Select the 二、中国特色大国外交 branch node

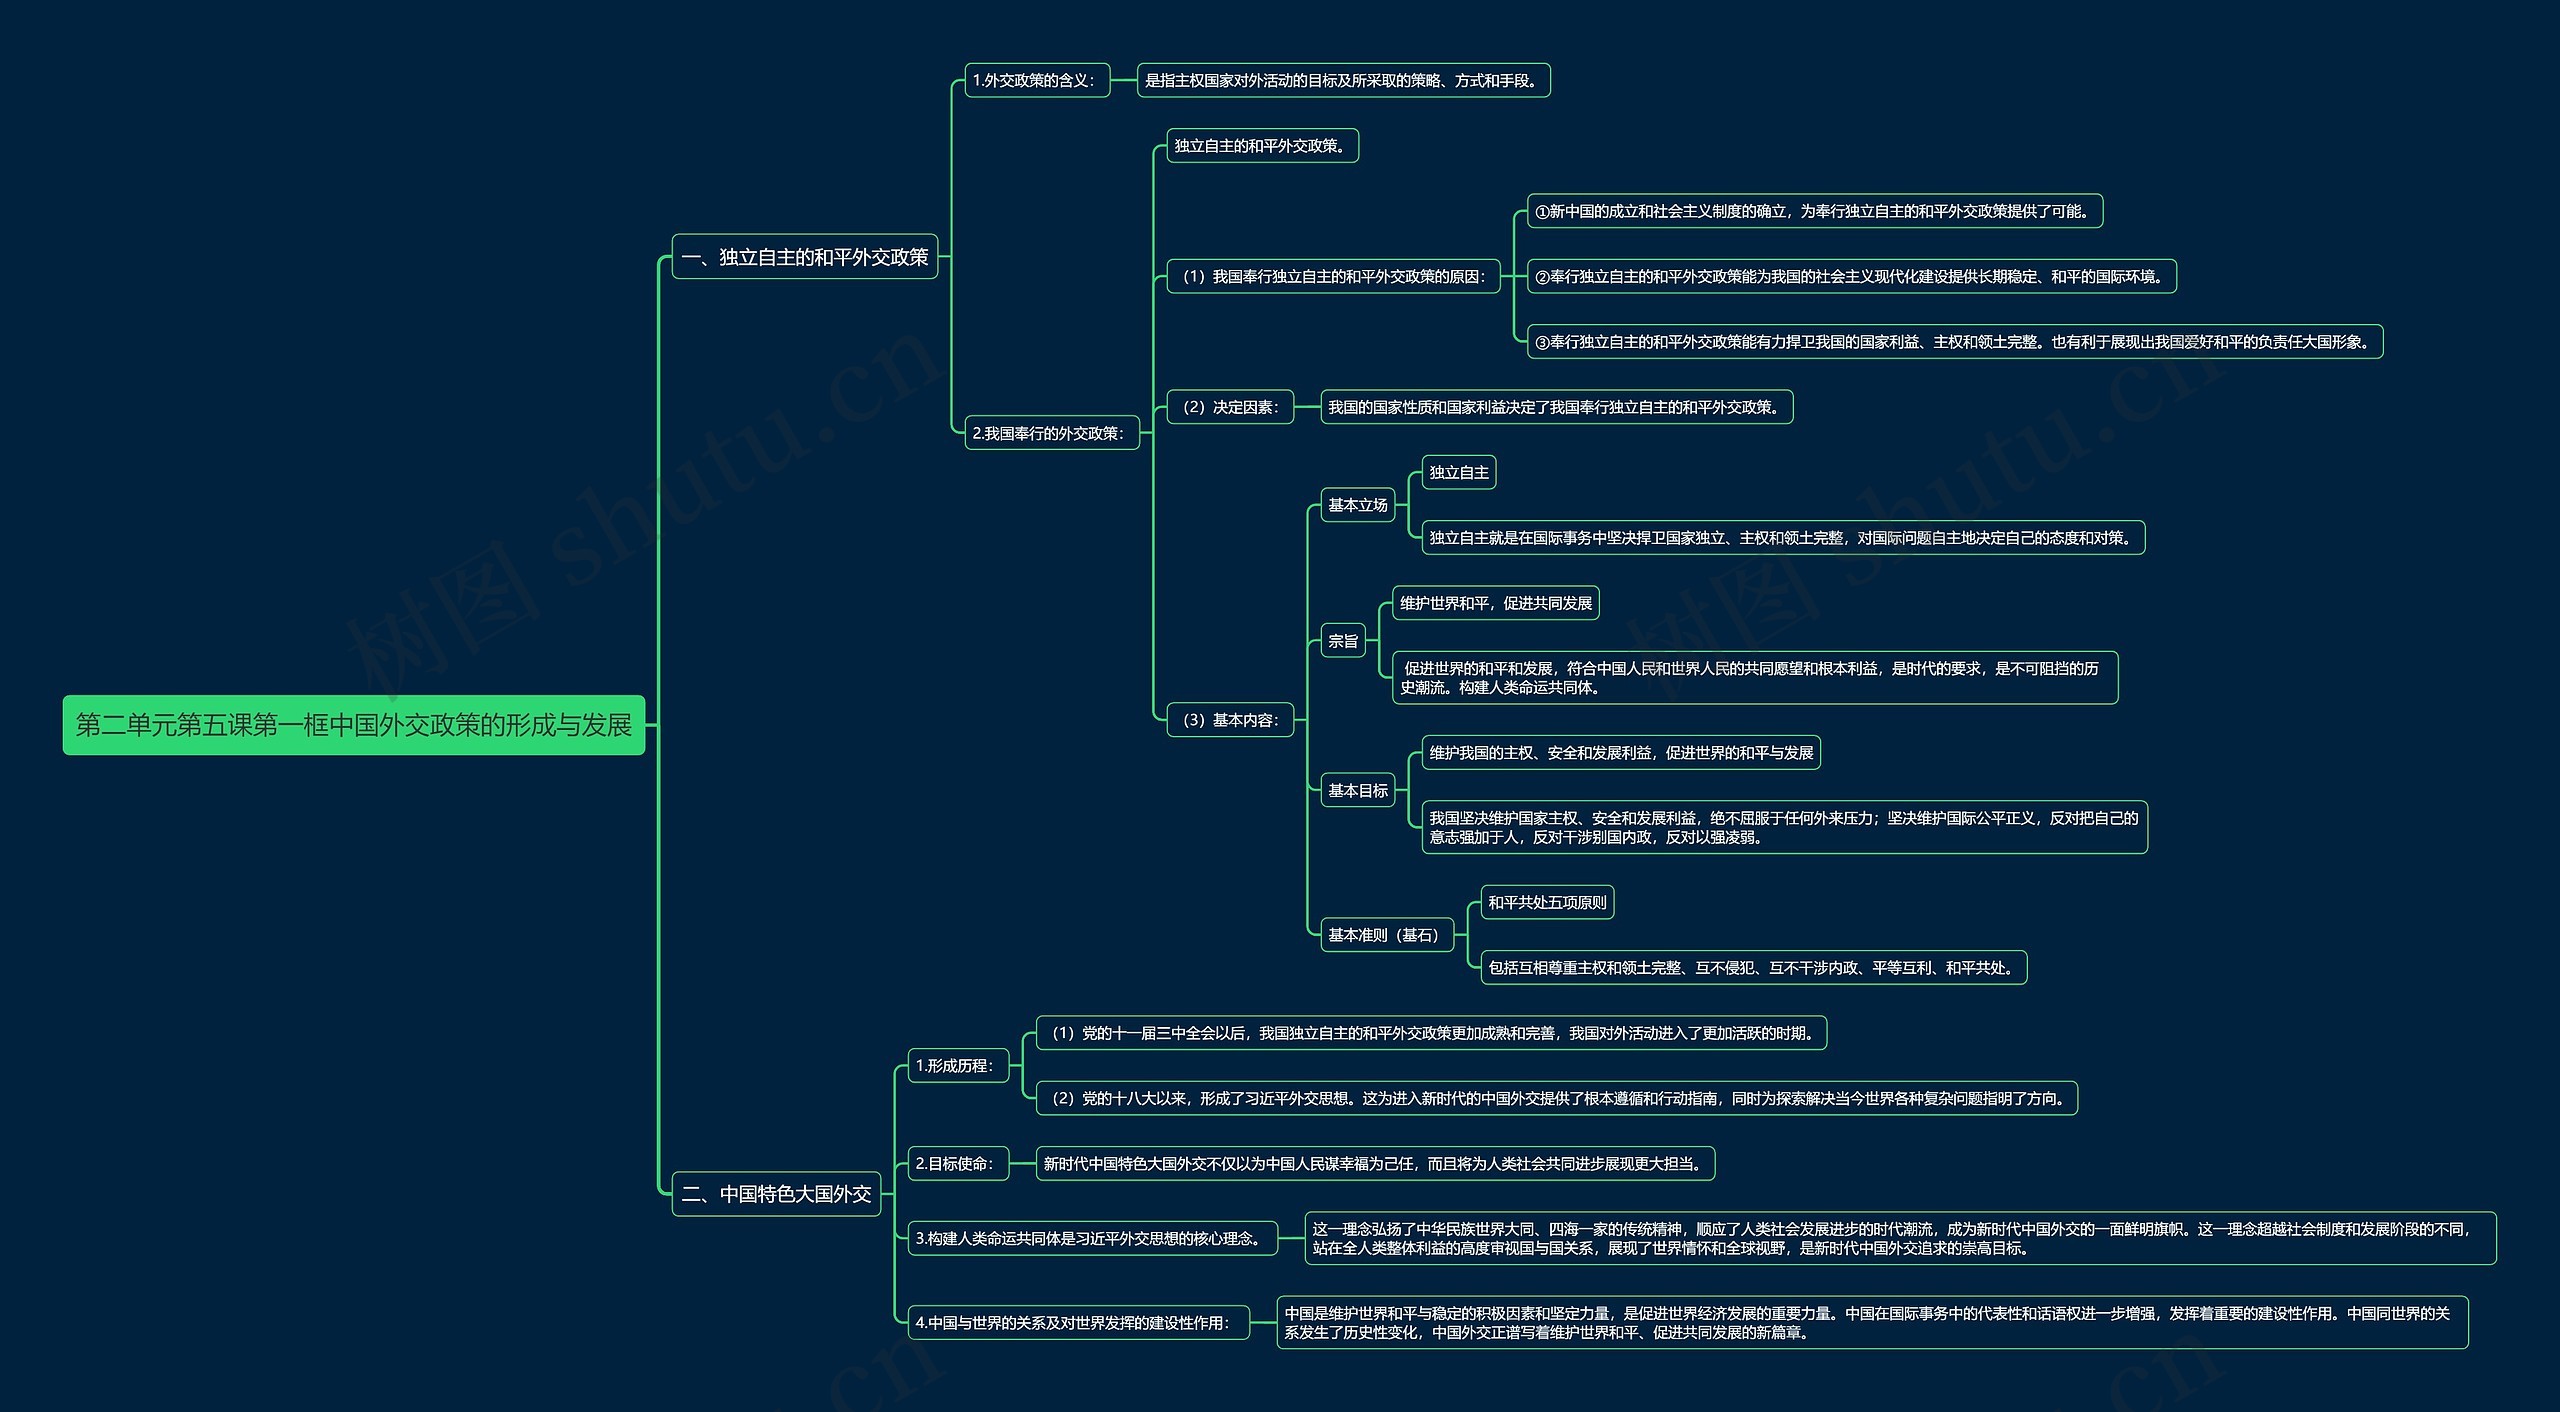coord(776,1194)
